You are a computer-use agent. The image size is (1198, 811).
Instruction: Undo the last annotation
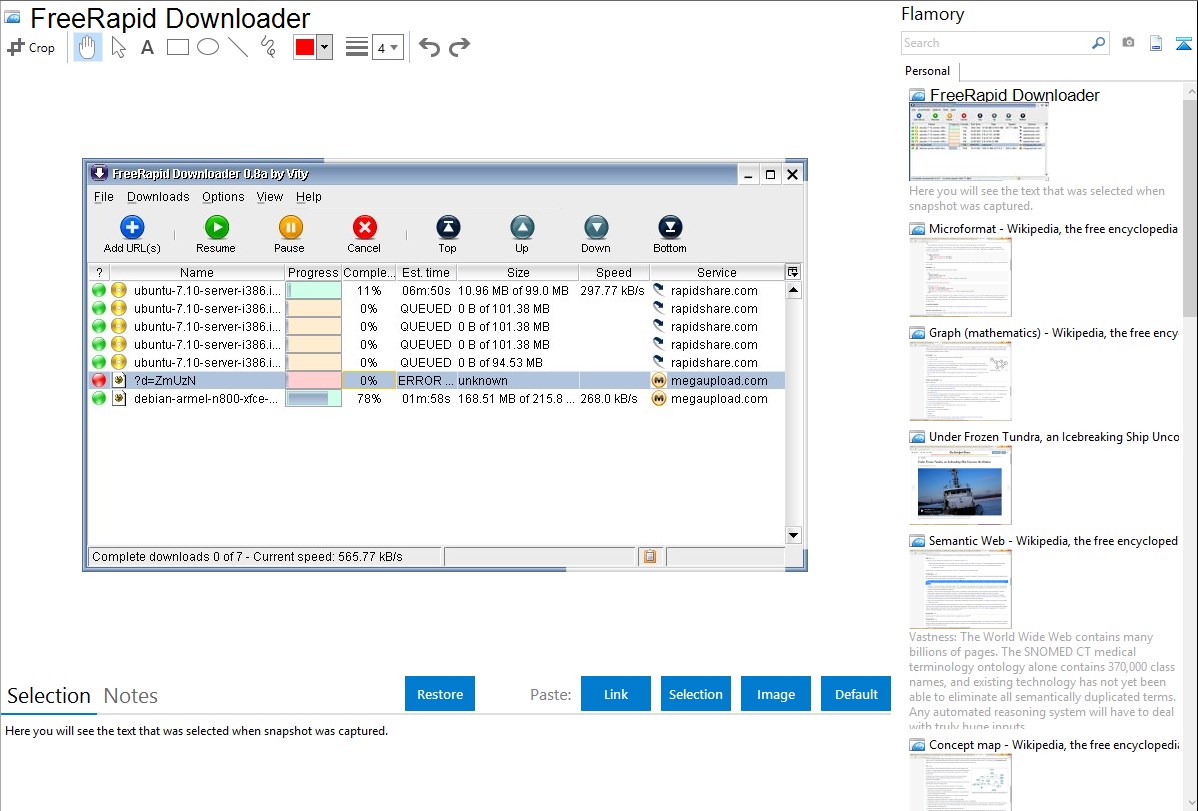429,47
